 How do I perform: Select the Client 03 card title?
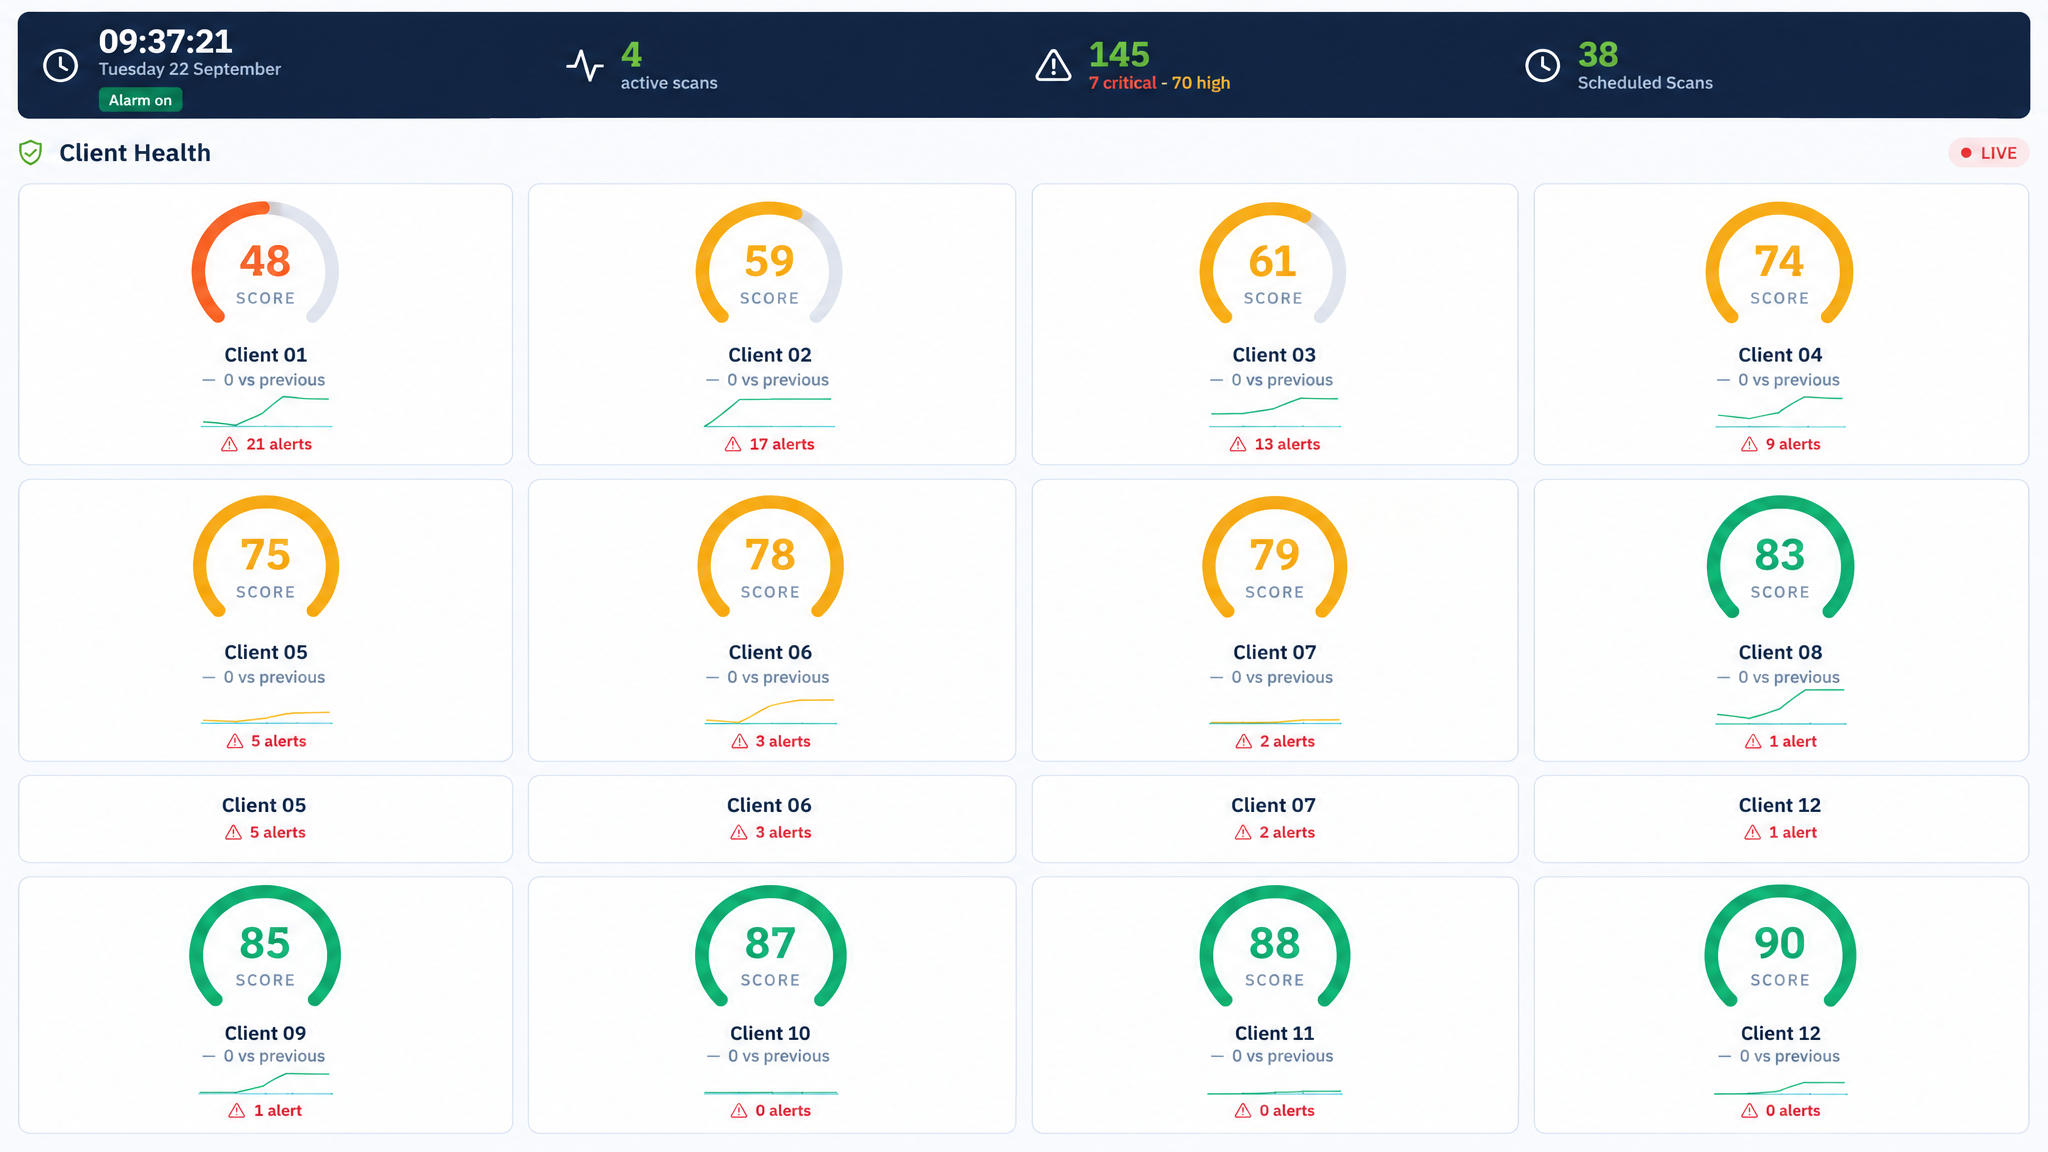[x=1274, y=355]
